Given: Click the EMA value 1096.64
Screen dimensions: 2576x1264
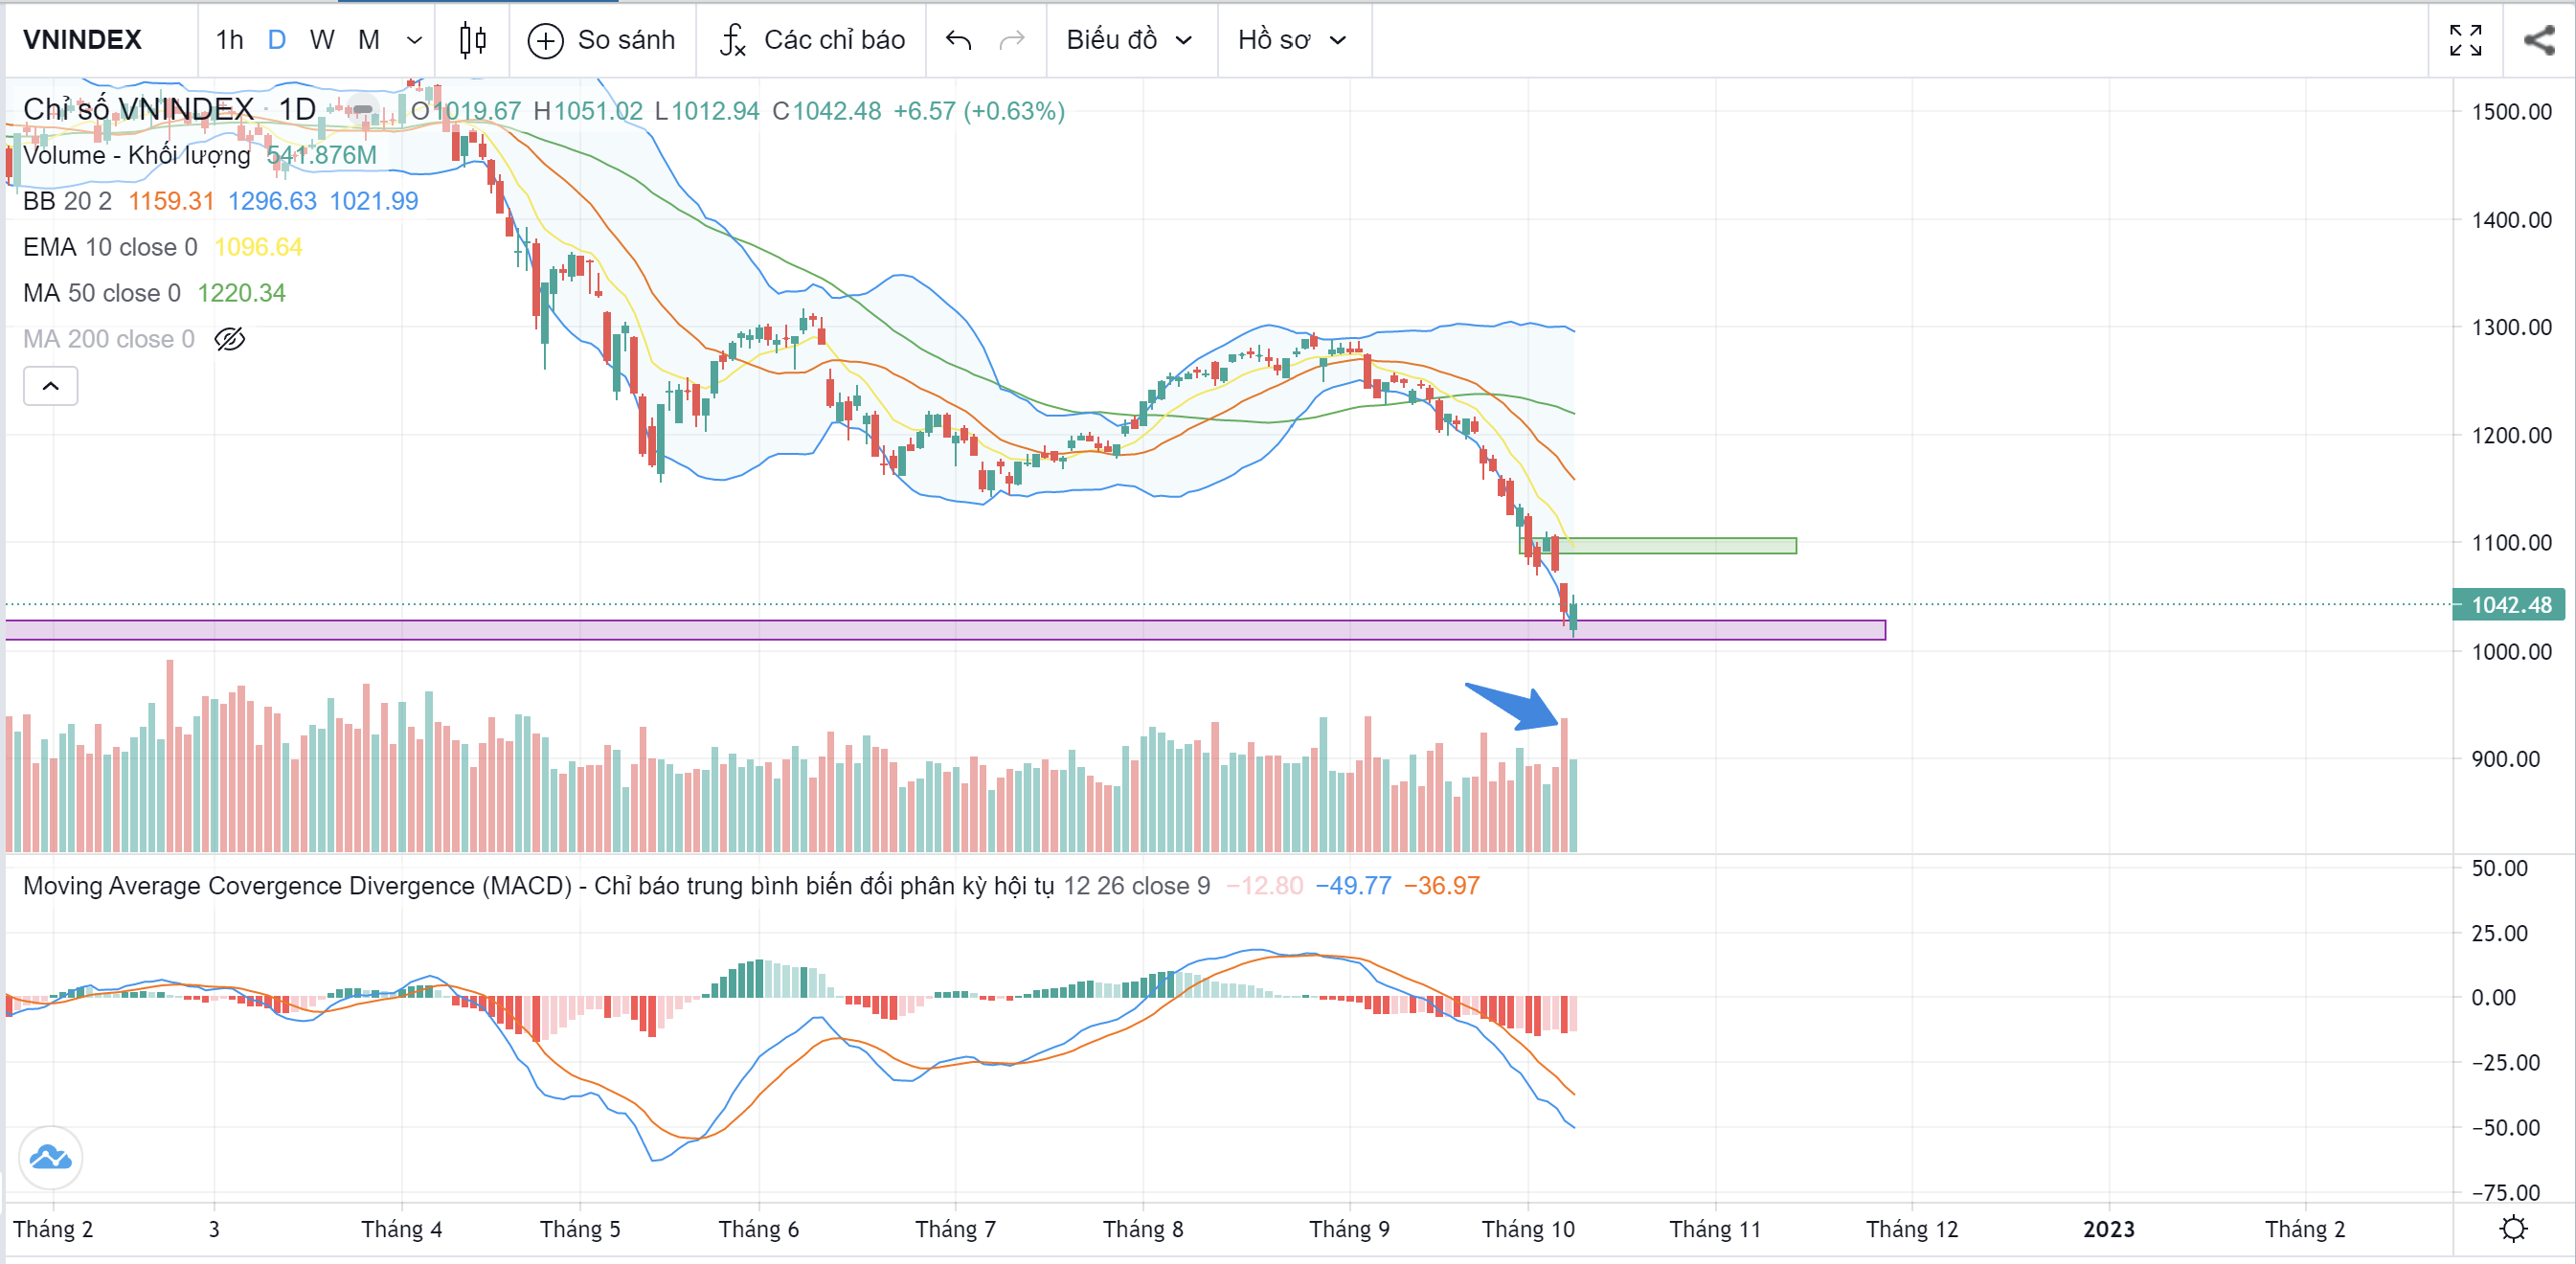Looking at the screenshot, I should [x=258, y=247].
